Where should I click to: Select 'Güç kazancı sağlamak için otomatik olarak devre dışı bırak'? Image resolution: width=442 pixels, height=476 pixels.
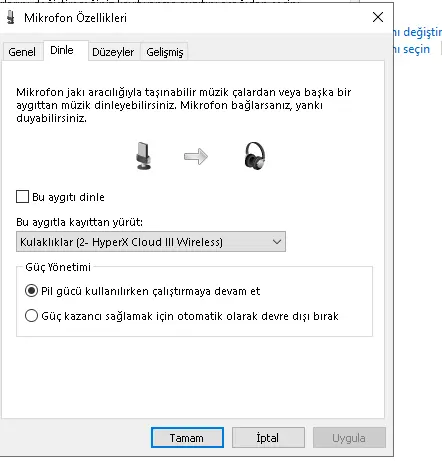[31, 316]
